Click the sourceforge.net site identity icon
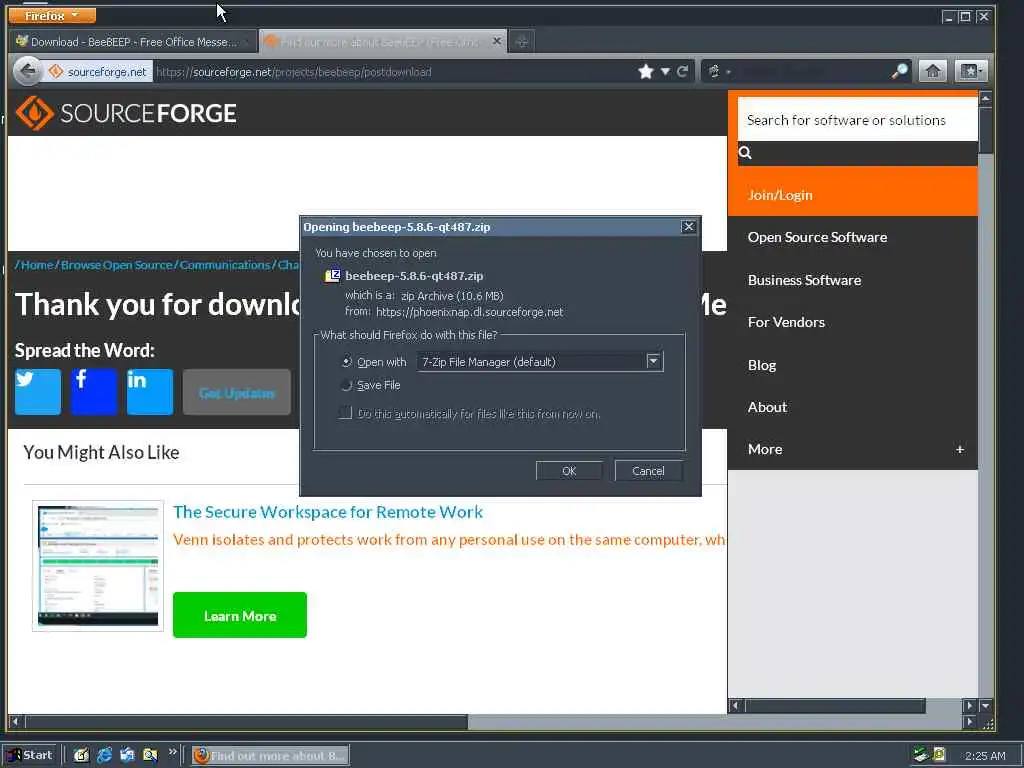 tap(98, 71)
